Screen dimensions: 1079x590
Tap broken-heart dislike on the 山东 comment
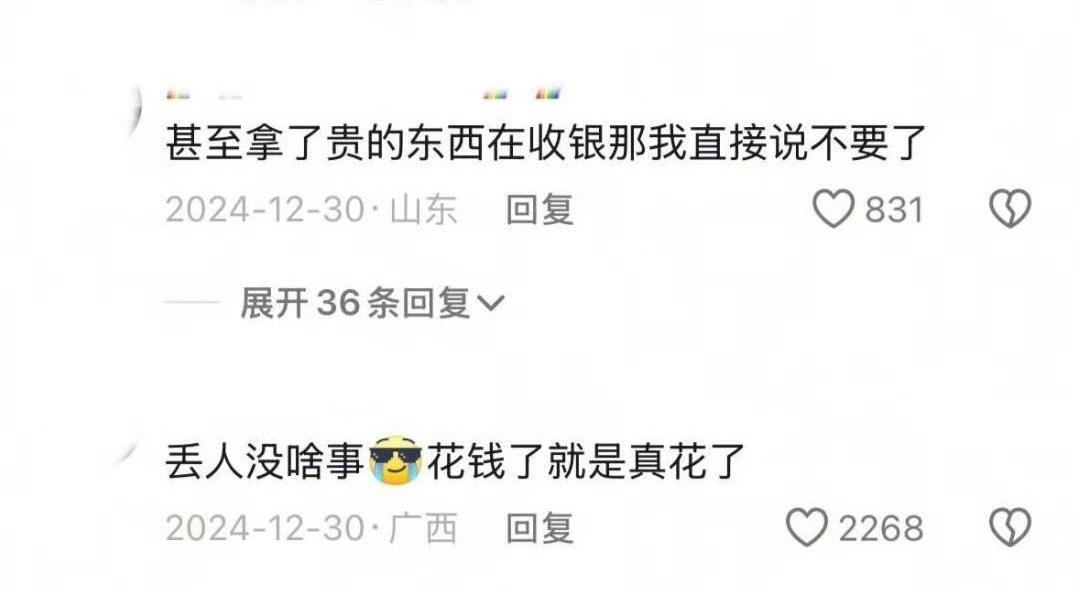click(1009, 209)
